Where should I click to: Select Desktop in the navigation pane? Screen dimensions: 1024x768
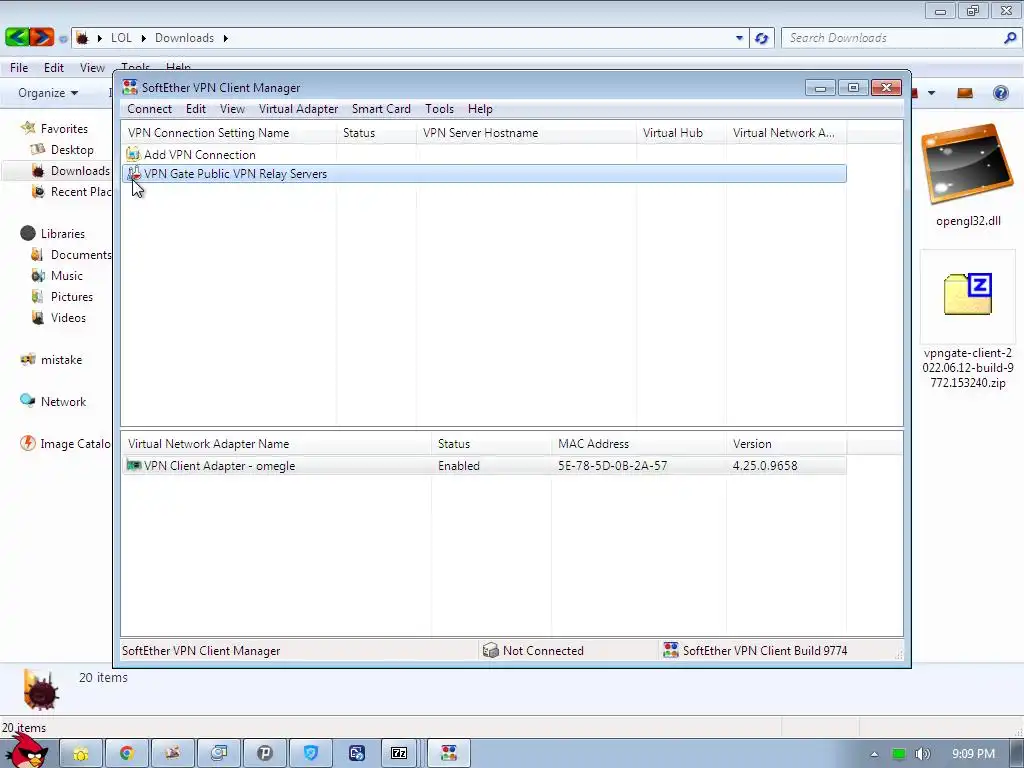(x=72, y=150)
